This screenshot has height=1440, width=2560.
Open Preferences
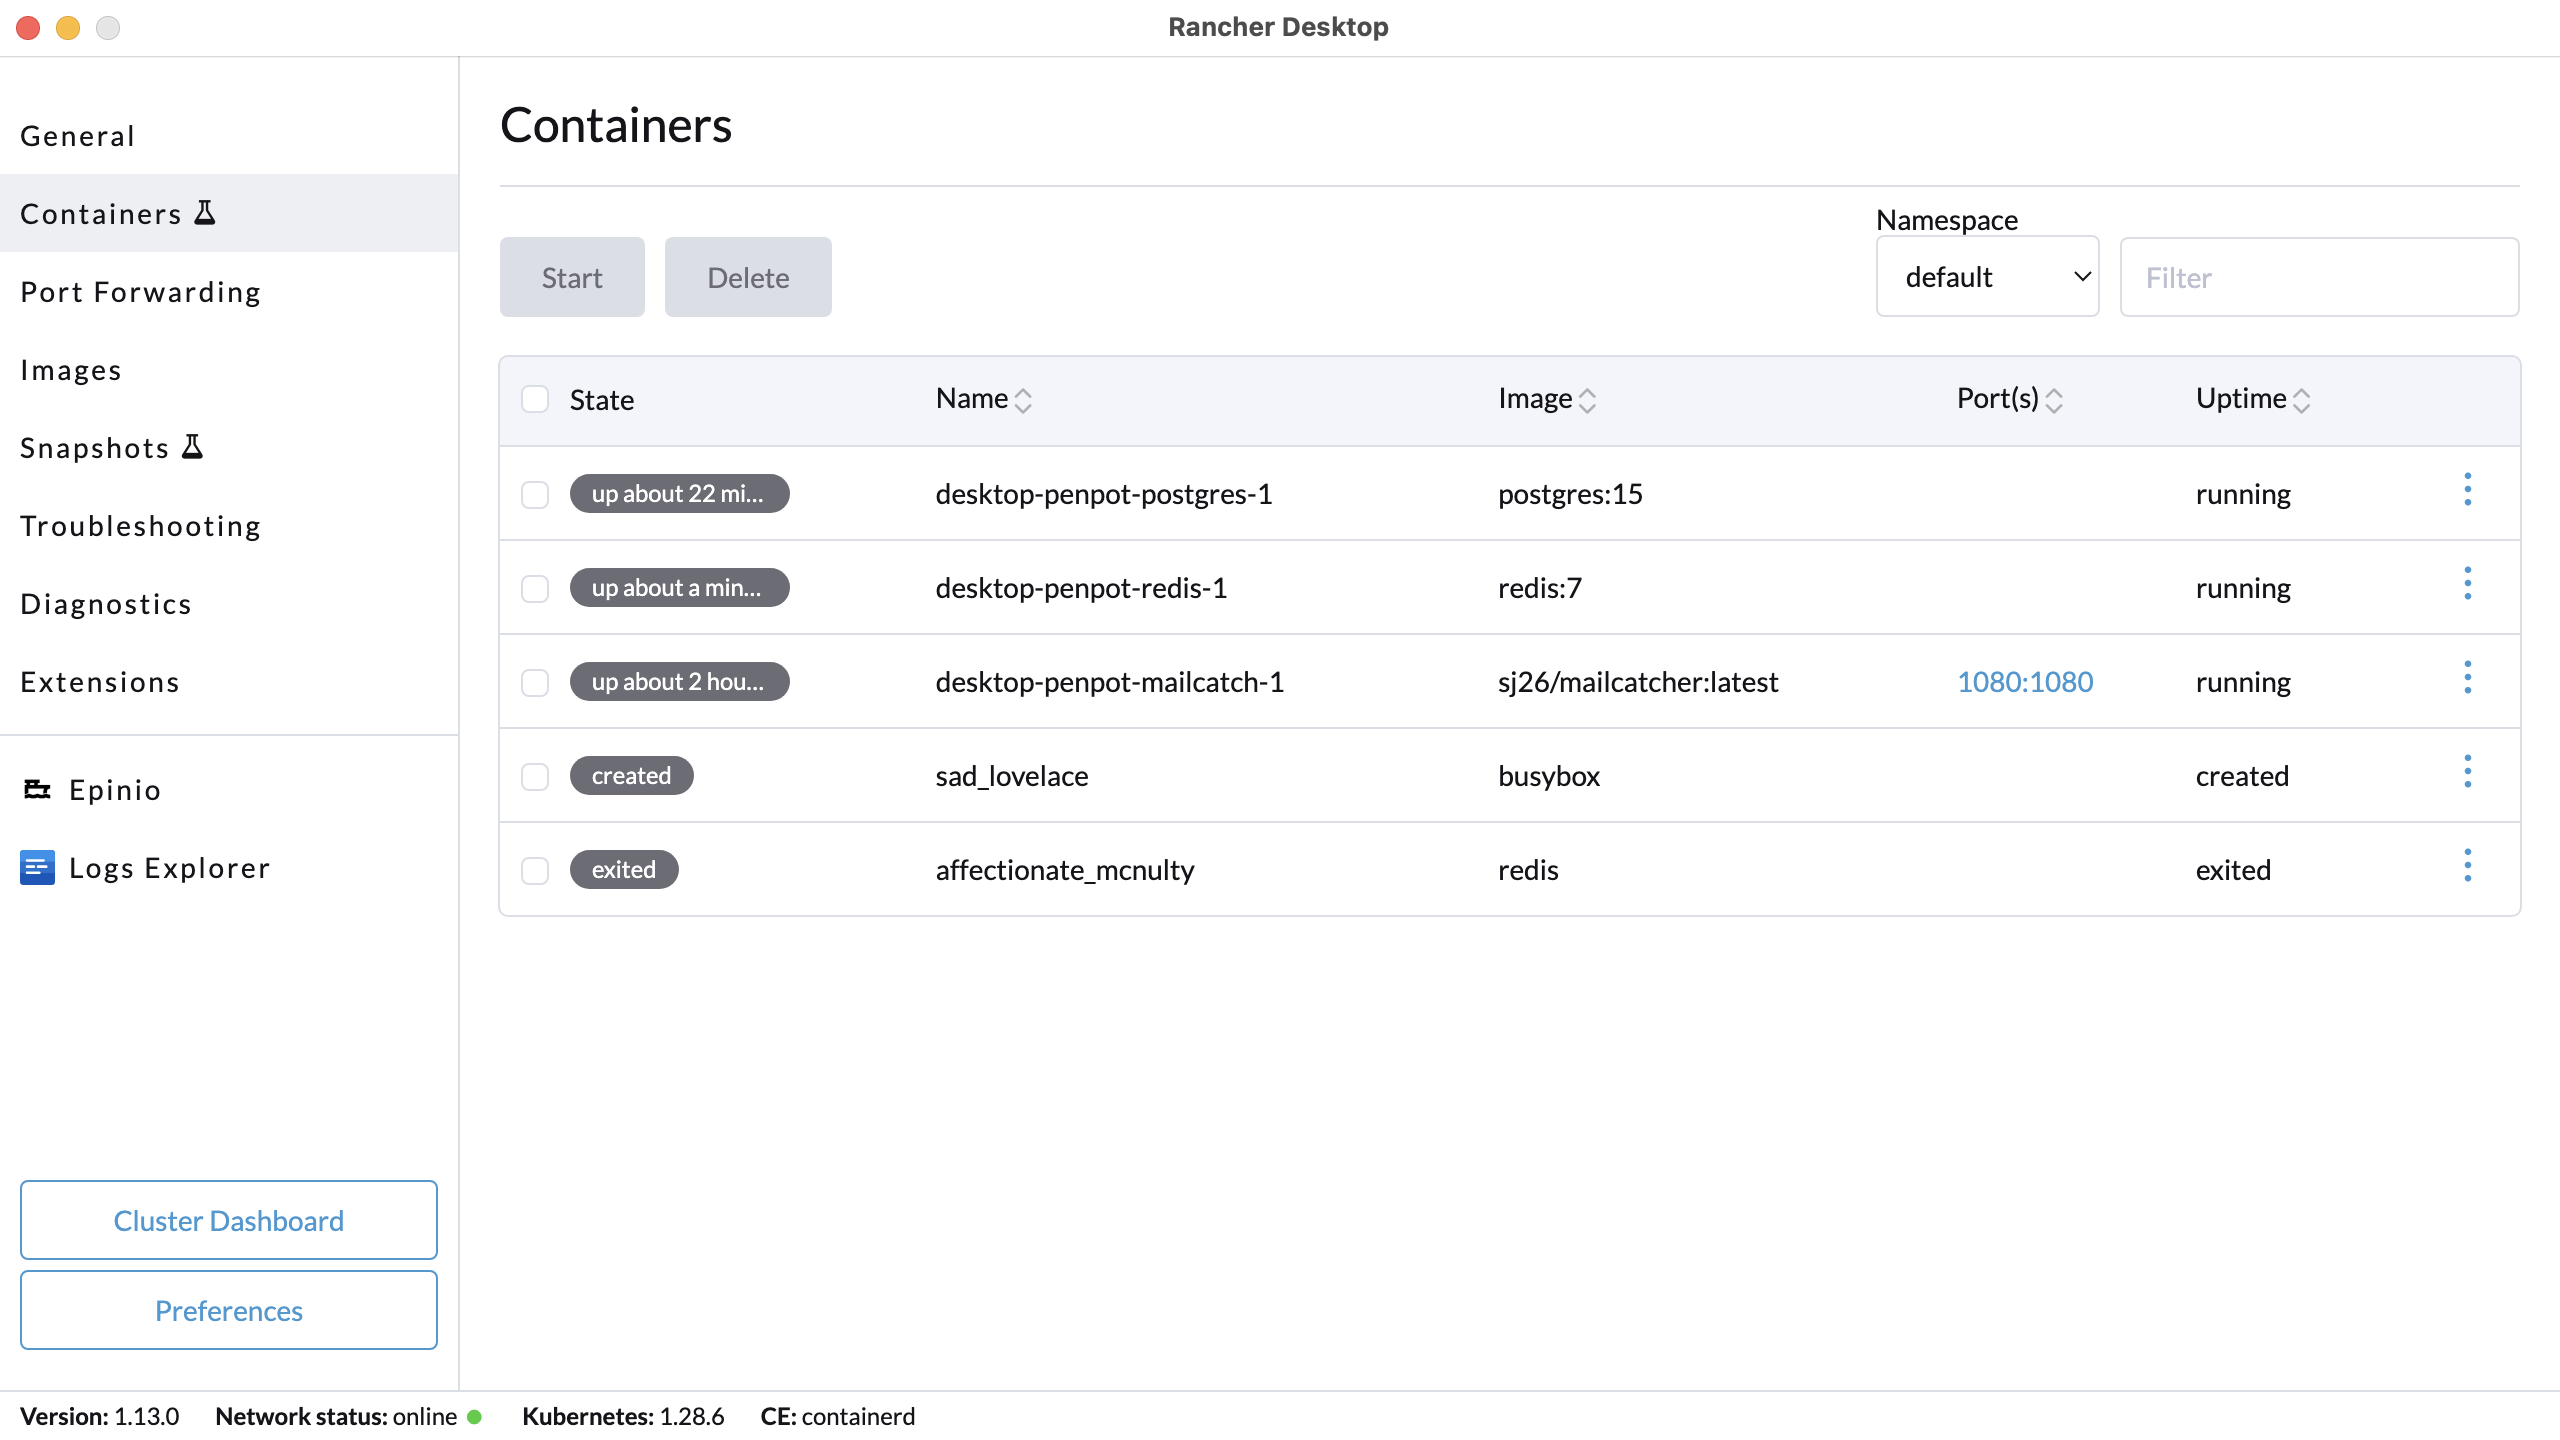tap(229, 1310)
